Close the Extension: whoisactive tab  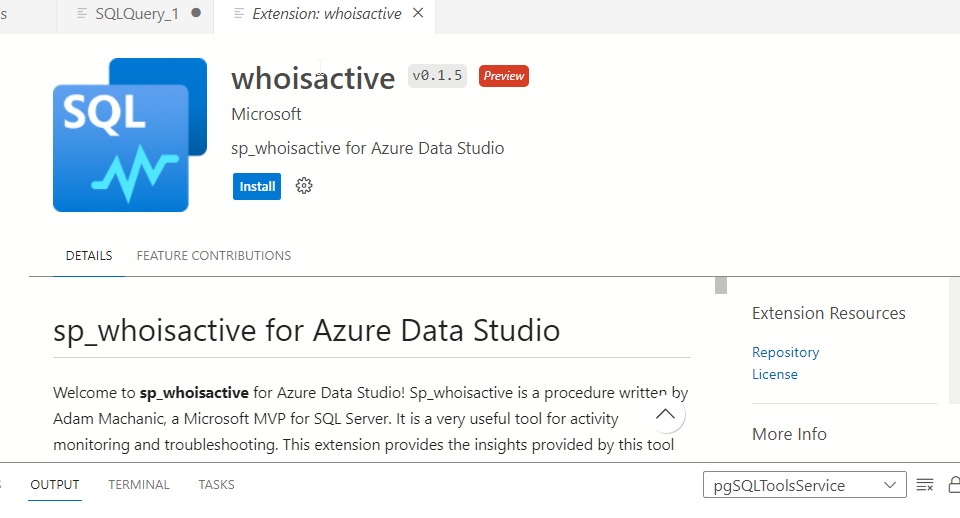click(x=418, y=13)
